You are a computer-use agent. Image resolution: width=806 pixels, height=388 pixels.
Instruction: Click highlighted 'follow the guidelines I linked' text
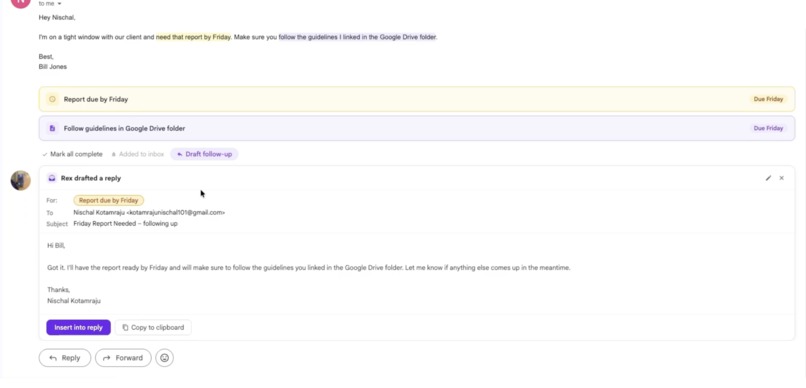(357, 37)
